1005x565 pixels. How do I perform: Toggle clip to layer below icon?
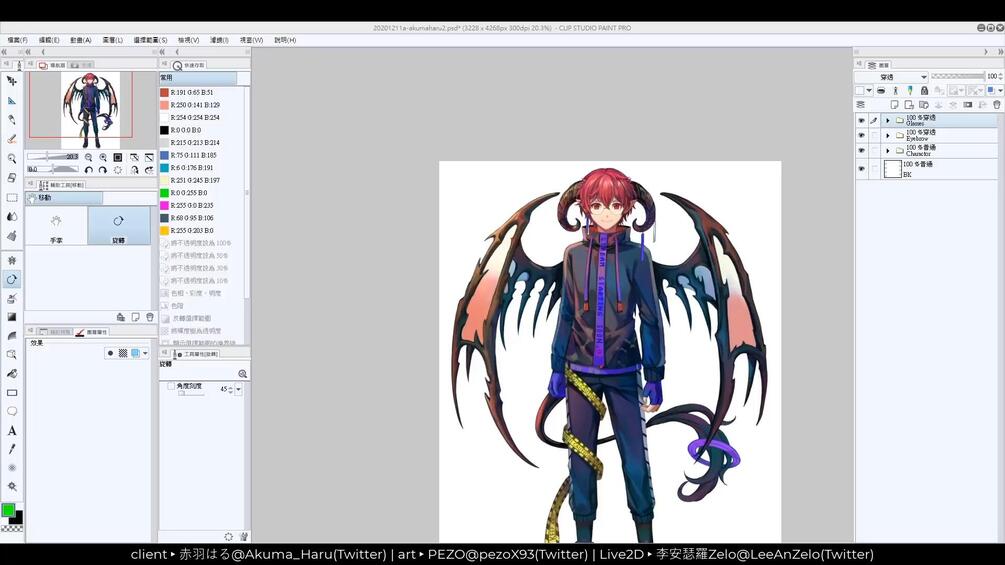[x=881, y=90]
